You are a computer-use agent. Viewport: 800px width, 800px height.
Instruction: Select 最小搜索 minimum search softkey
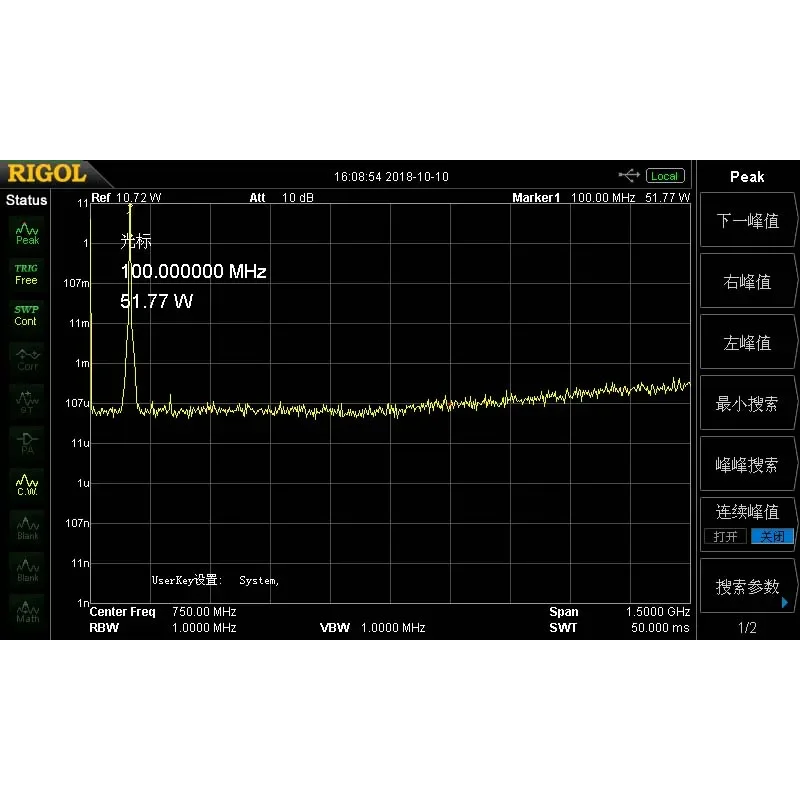coord(747,403)
